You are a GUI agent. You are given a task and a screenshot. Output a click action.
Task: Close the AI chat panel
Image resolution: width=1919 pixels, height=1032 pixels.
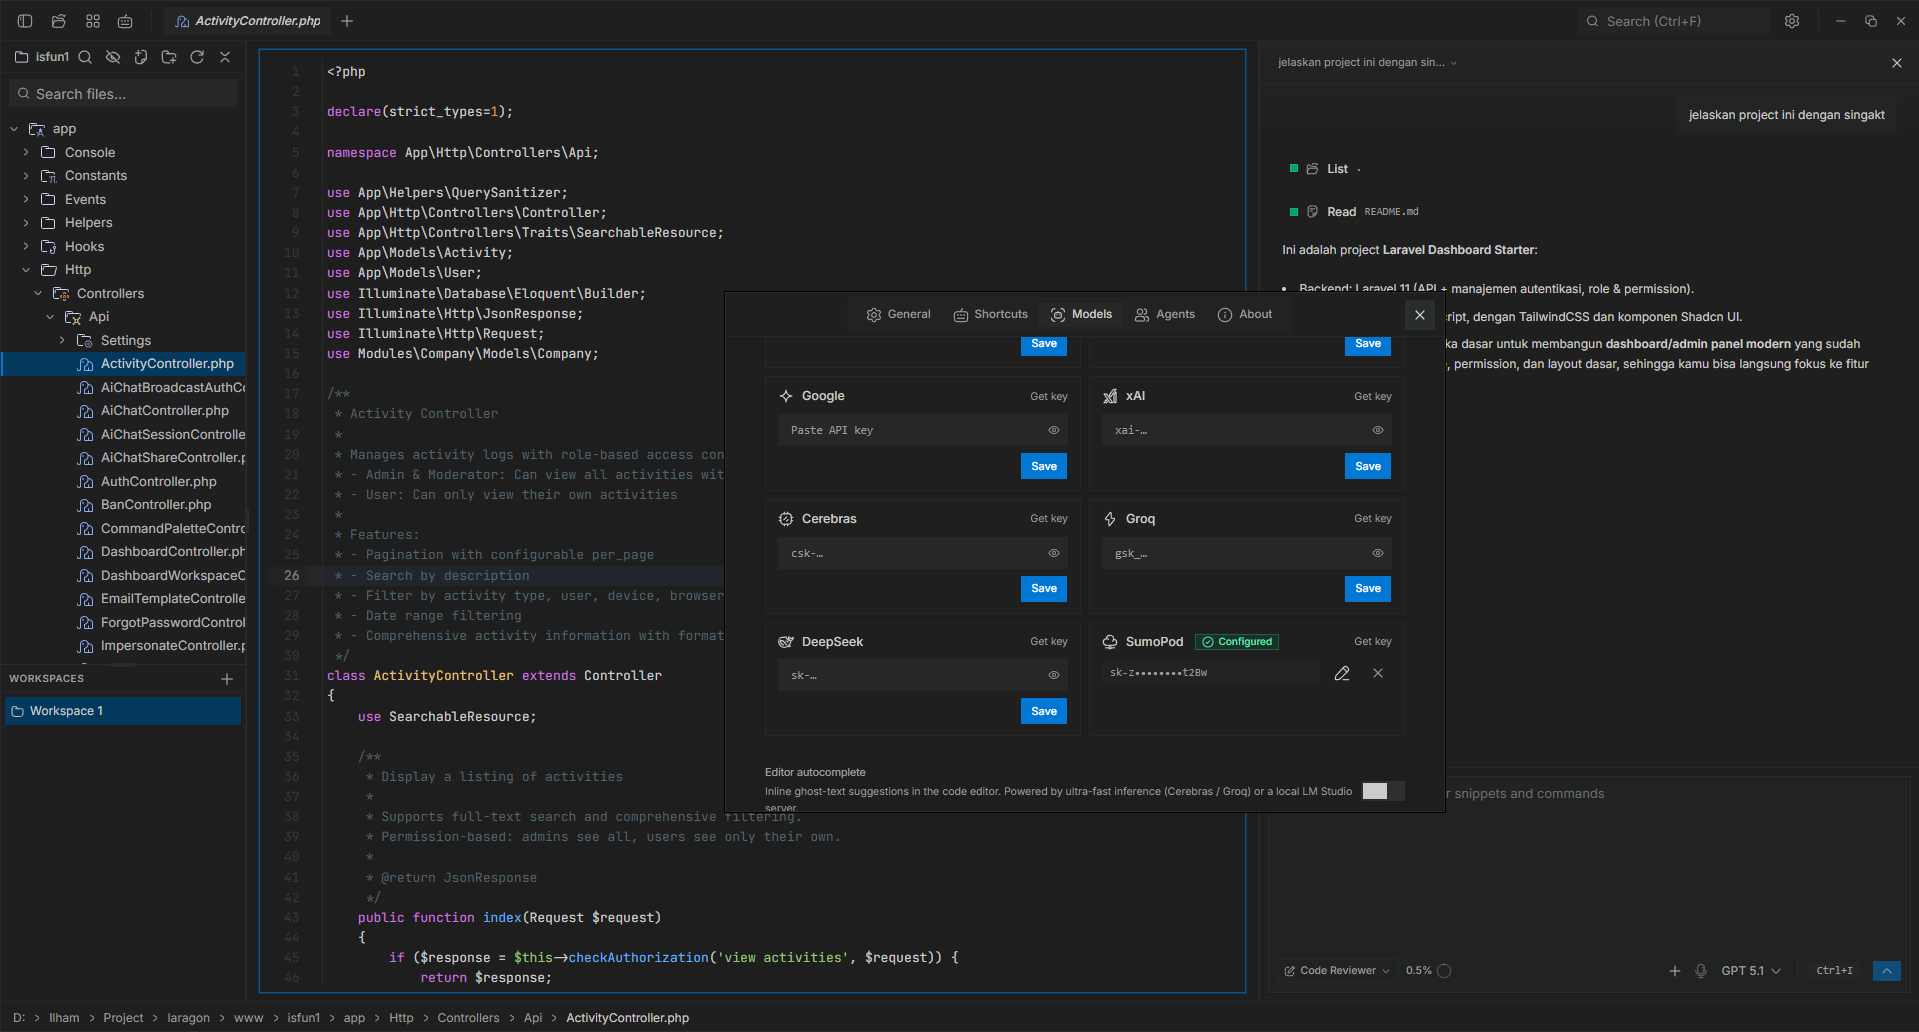pos(1897,63)
